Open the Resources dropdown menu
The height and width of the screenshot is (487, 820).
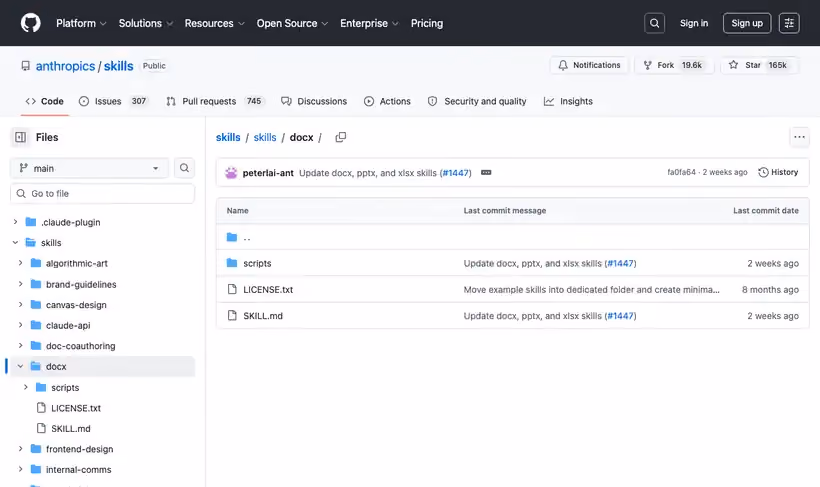(214, 23)
